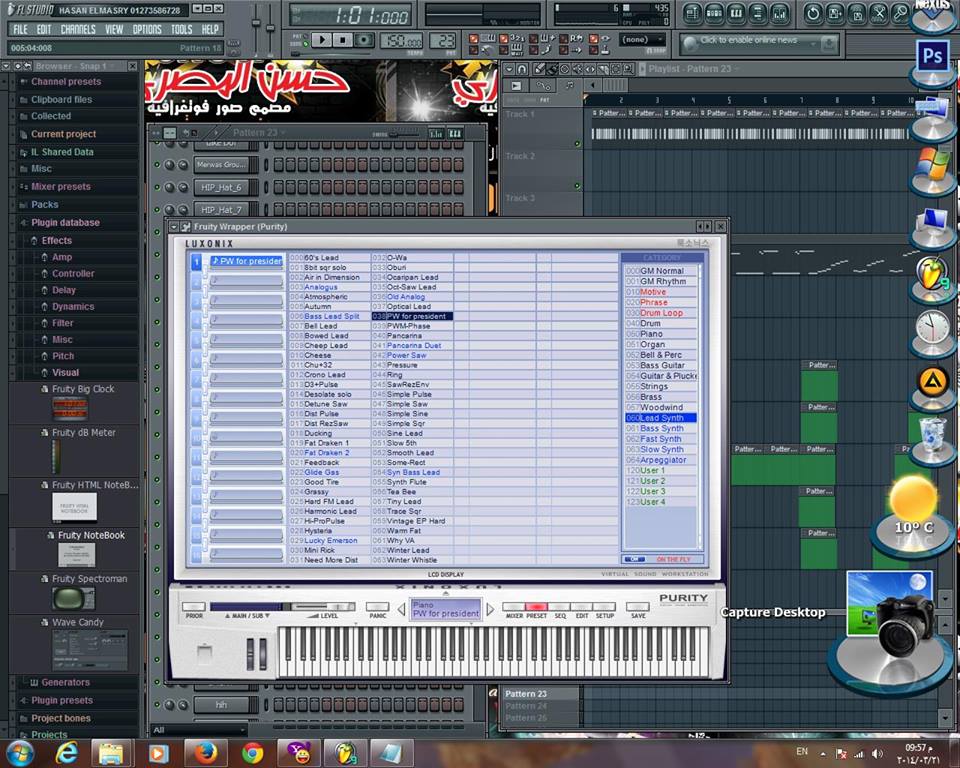Image resolution: width=960 pixels, height=768 pixels.
Task: Click the Firefox icon in the taskbar
Action: (206, 752)
